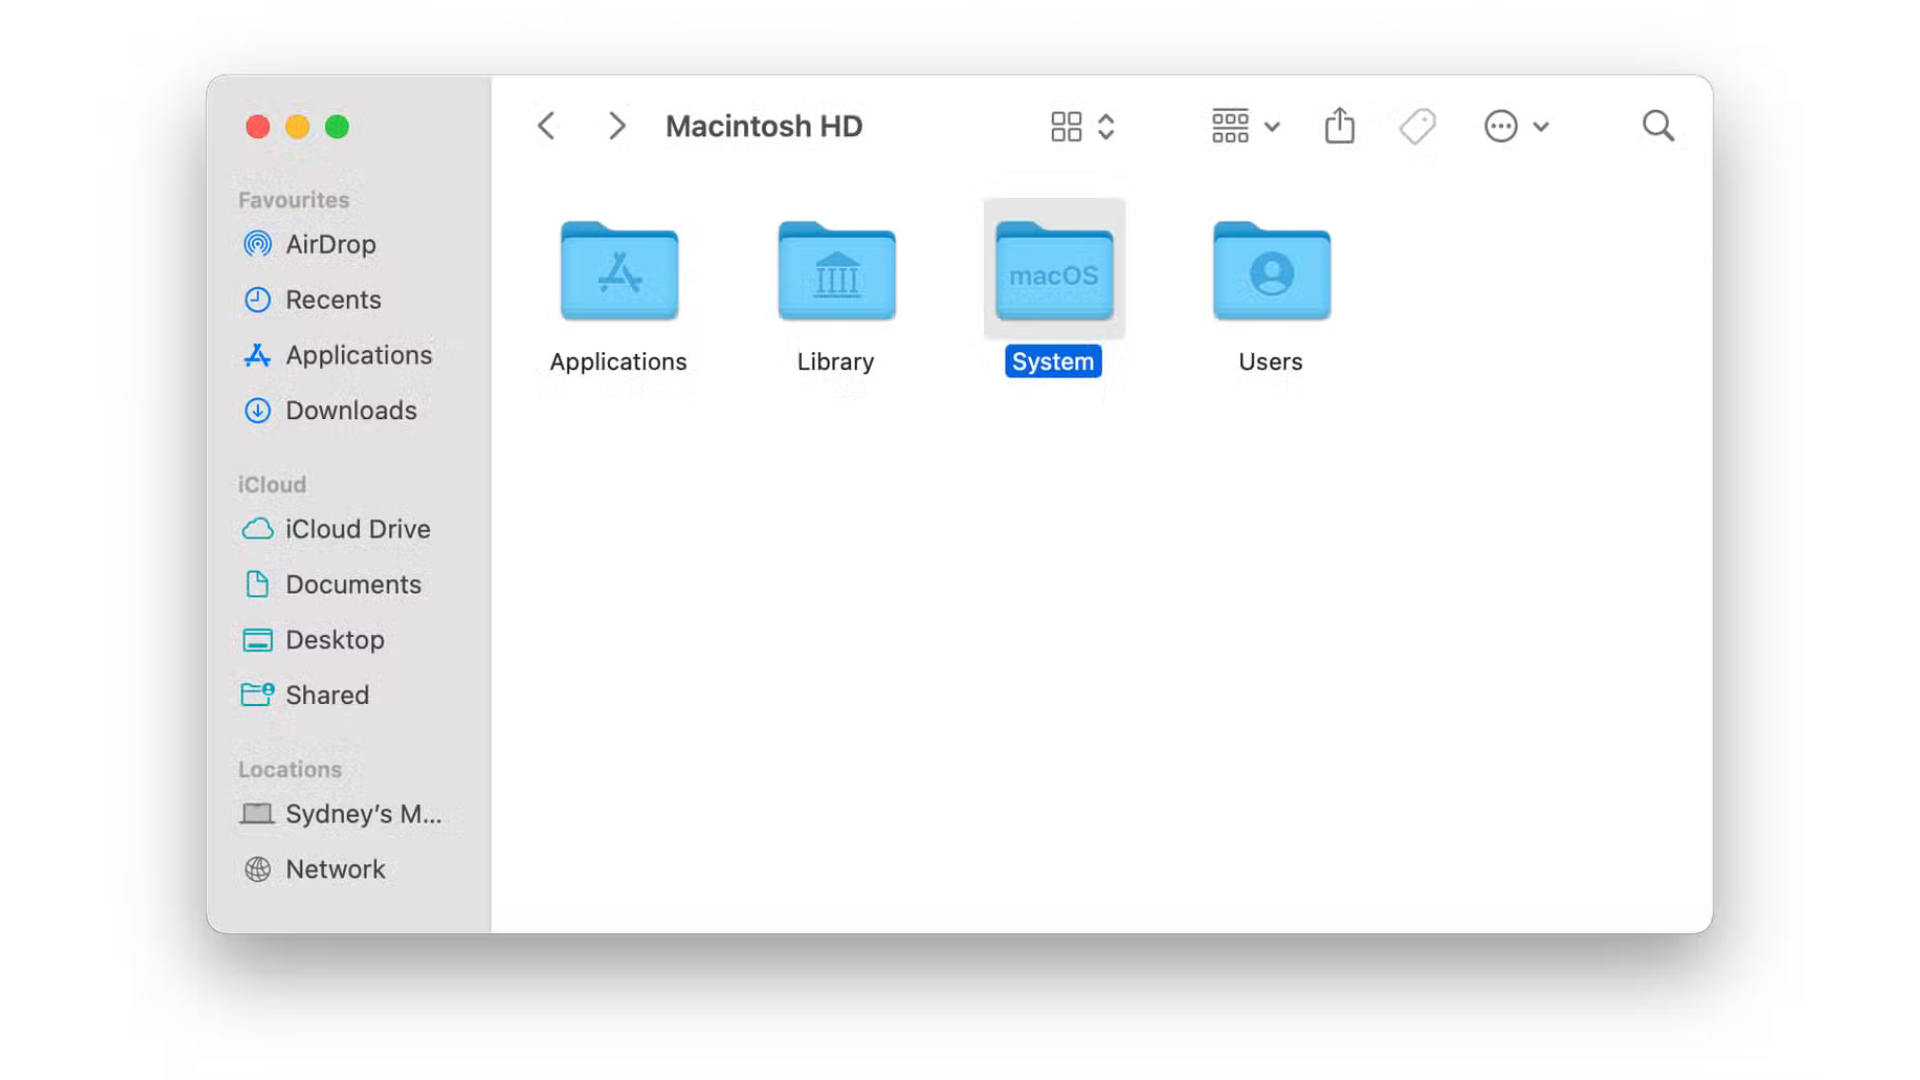Open the Search magnifier icon
Screen dimensions: 1920x1080
pyautogui.click(x=1657, y=126)
